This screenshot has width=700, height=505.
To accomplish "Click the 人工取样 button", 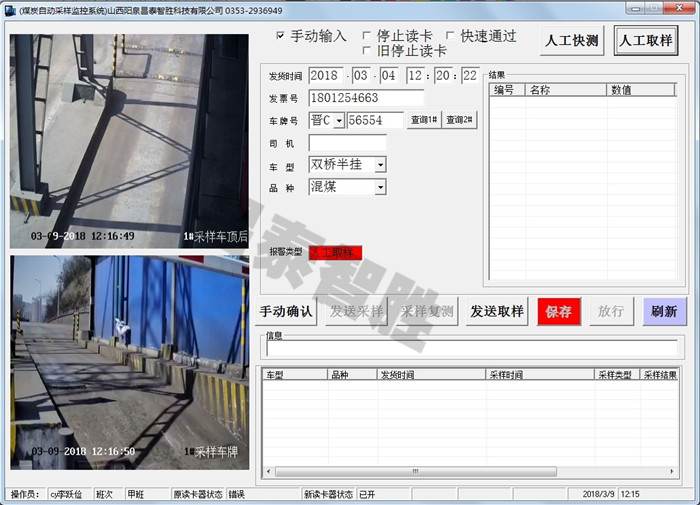I will click(x=645, y=41).
